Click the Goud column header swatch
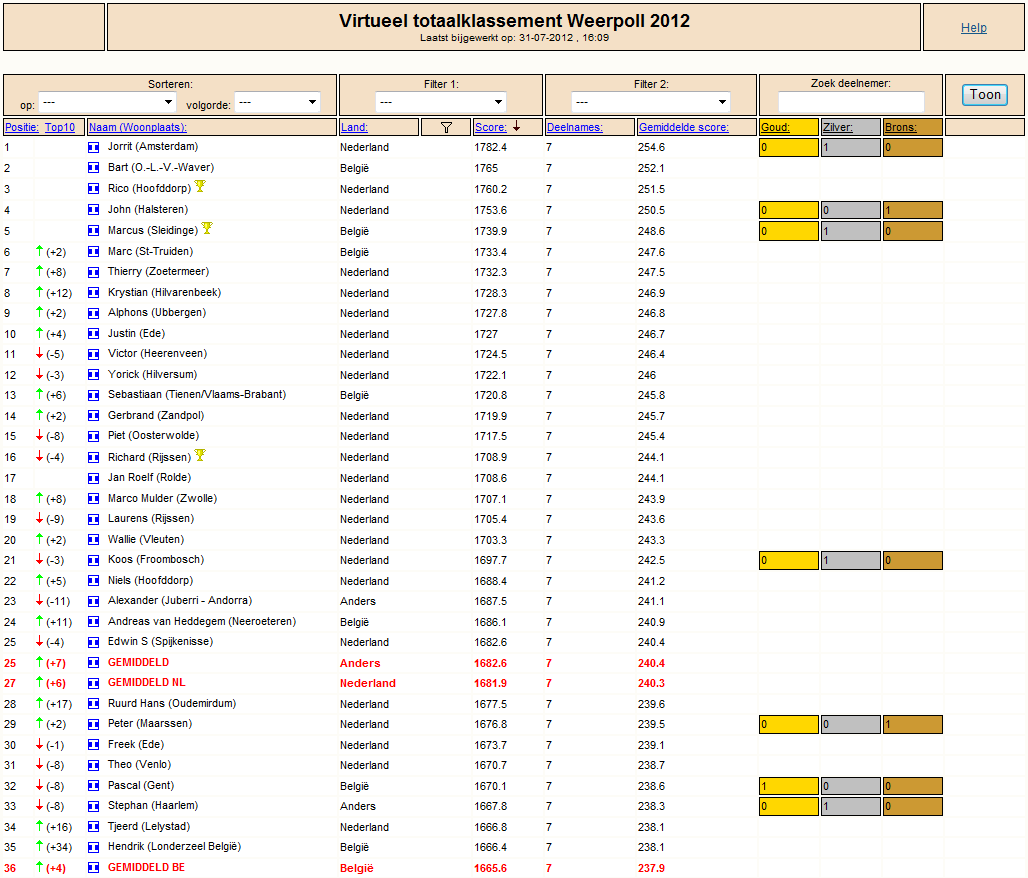The image size is (1028, 878). coord(789,127)
